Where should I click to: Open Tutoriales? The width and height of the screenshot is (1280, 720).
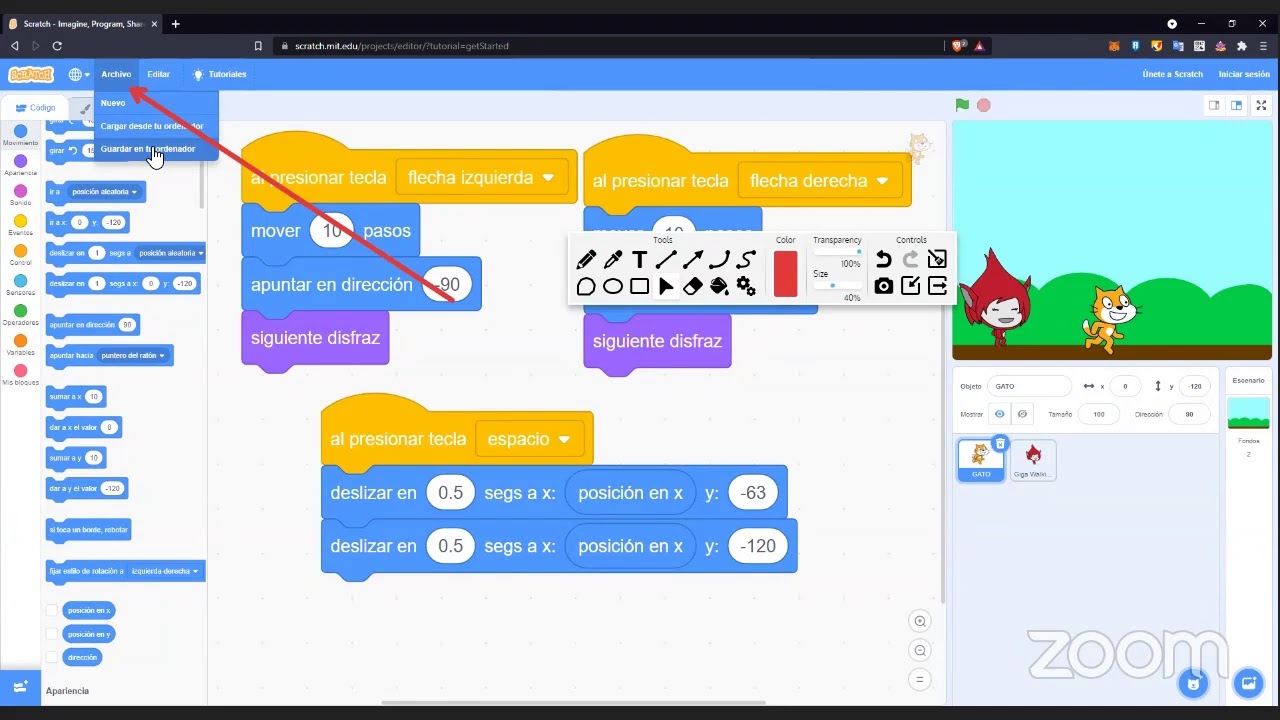click(x=220, y=74)
